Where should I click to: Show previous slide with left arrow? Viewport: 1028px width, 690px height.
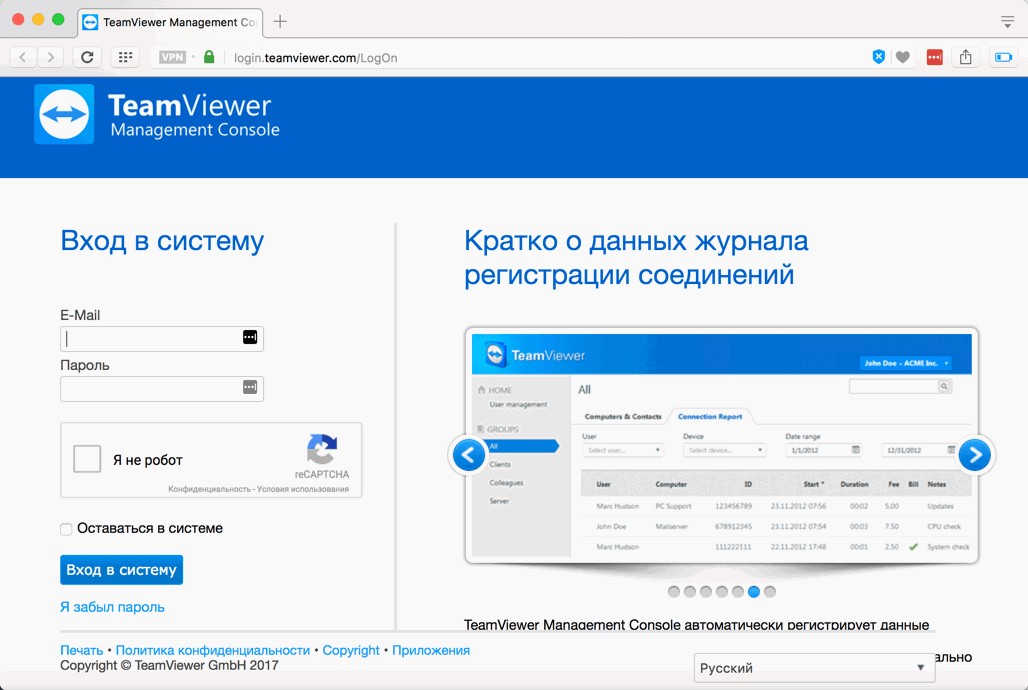(468, 455)
